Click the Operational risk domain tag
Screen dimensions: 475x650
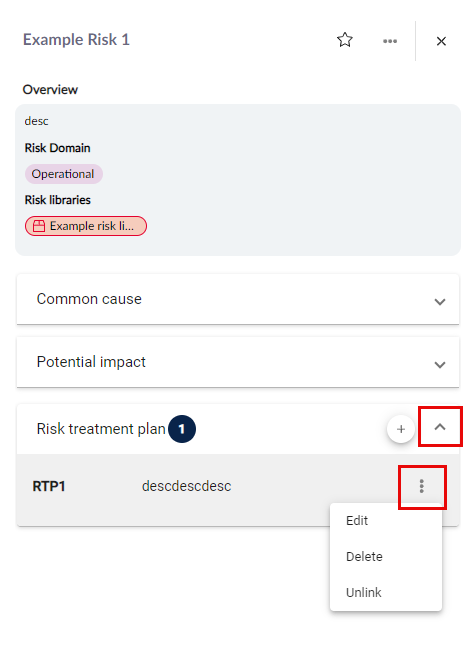[63, 174]
